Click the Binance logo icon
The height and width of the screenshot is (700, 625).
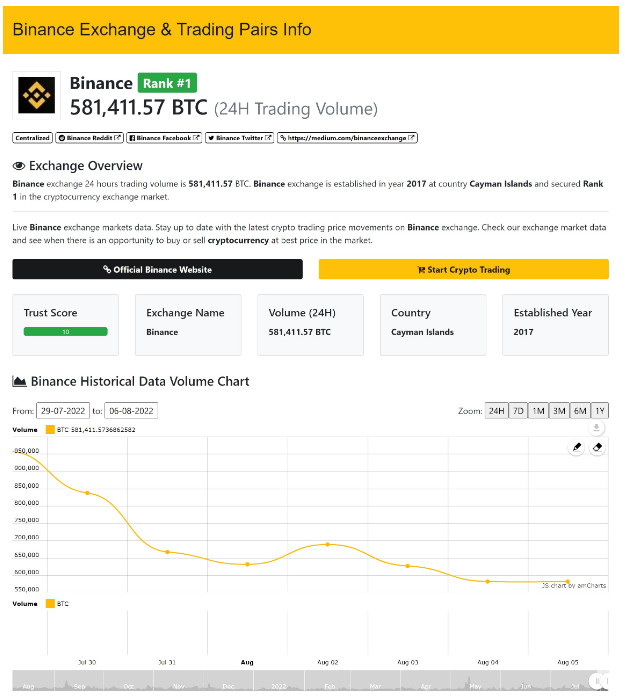36,95
